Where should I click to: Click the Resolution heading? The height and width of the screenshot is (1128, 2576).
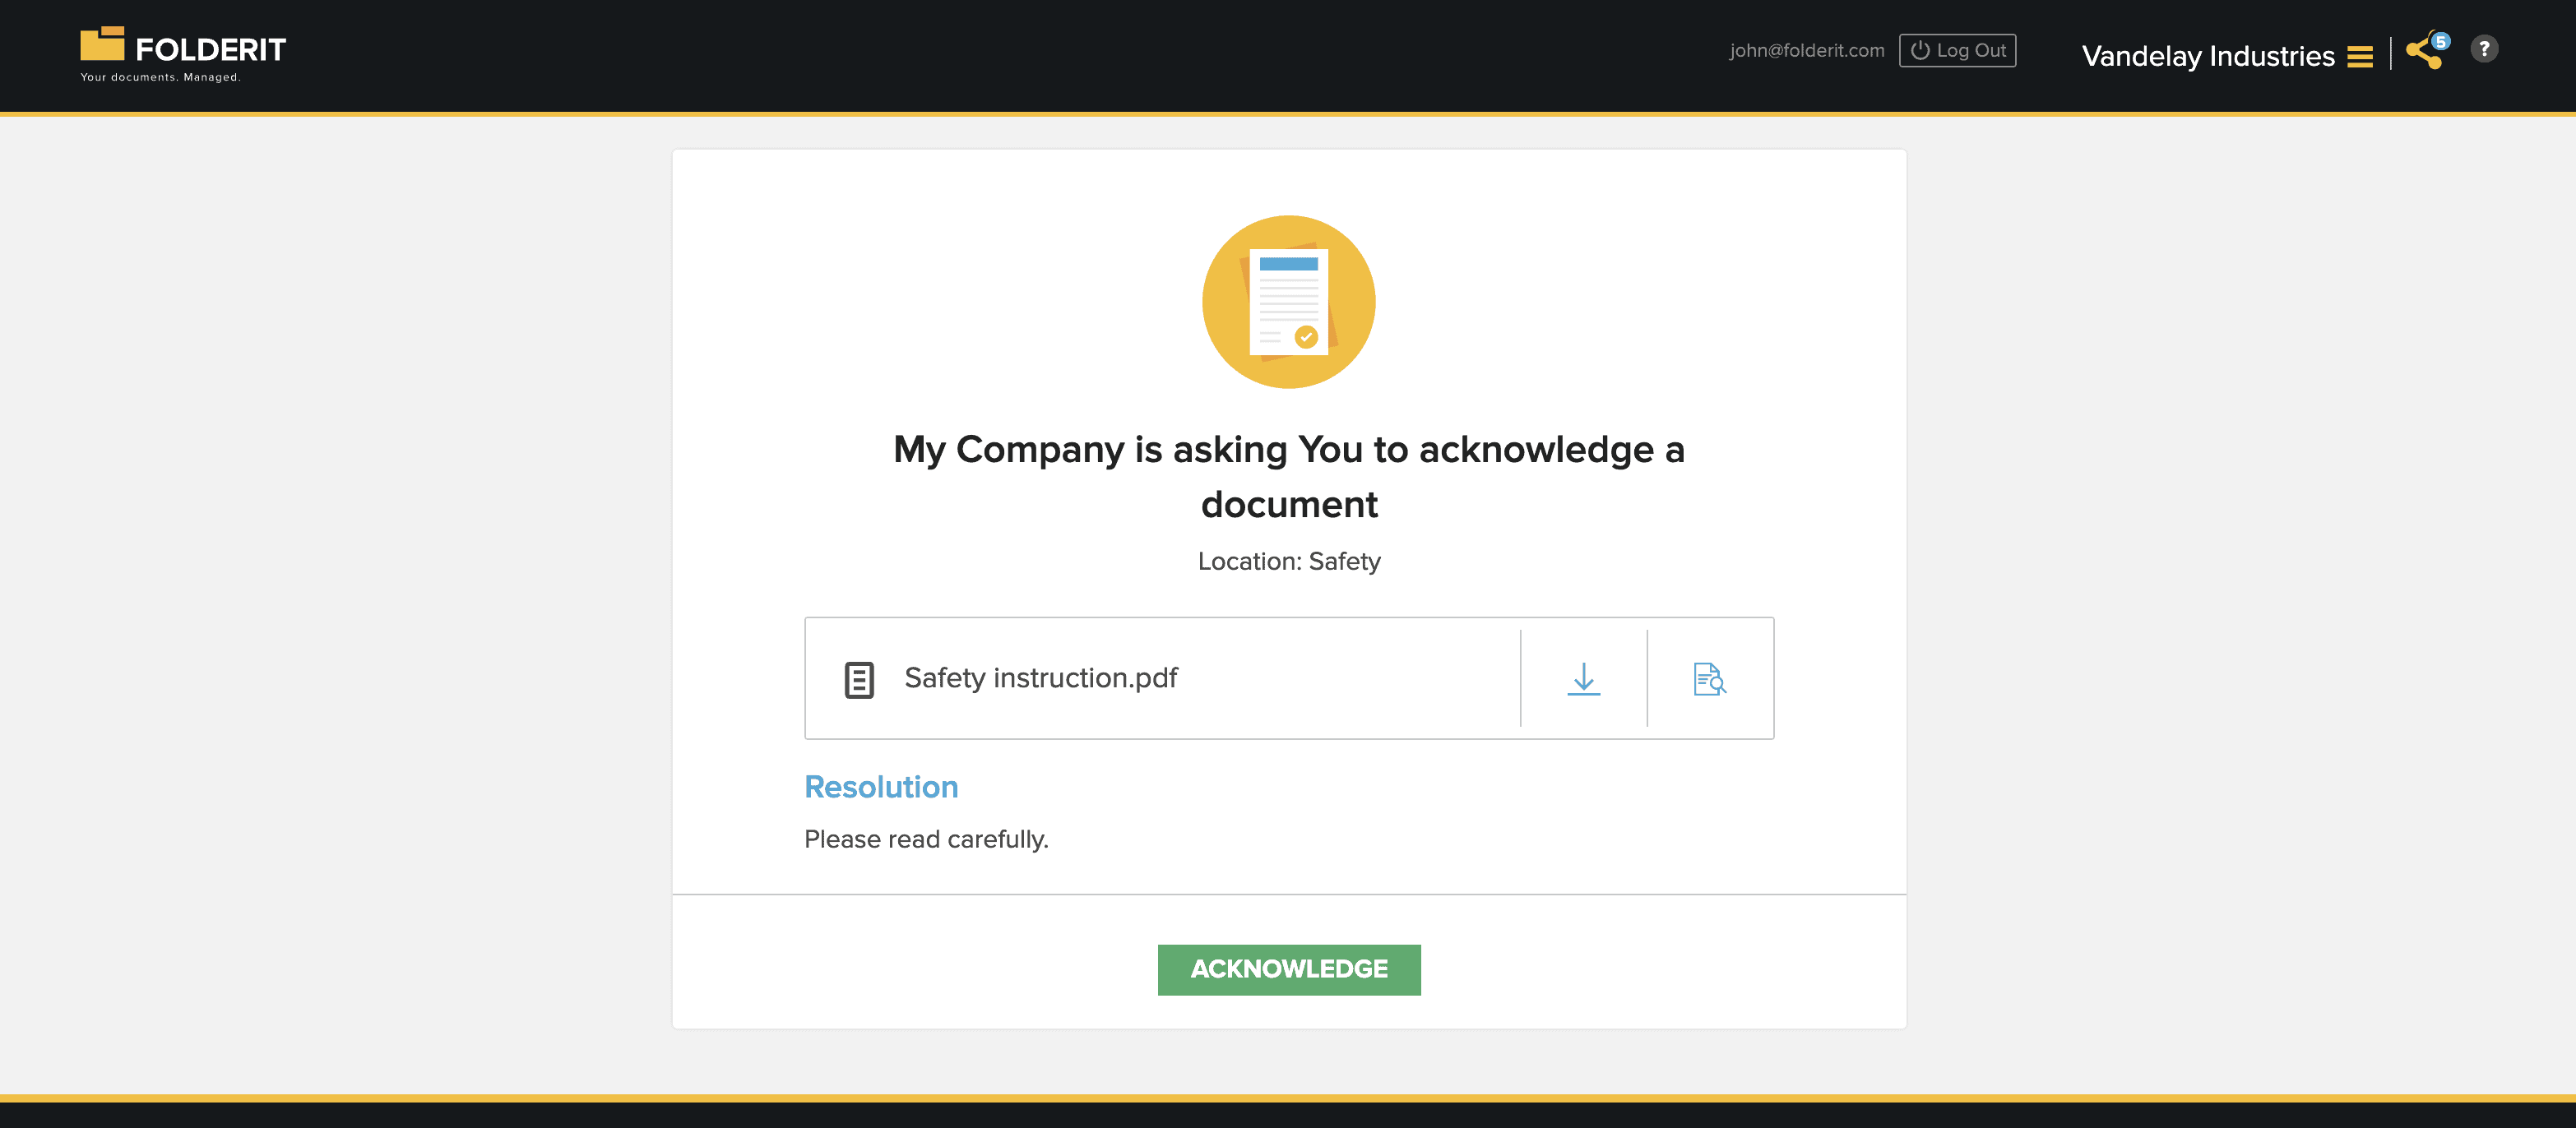pos(881,787)
